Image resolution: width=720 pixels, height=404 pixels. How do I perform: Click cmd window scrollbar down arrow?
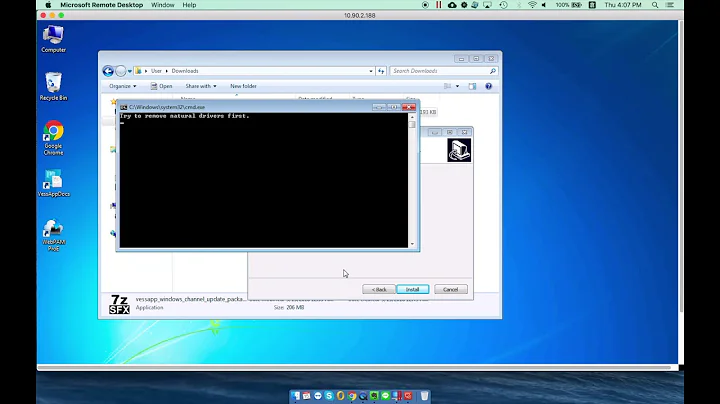point(412,244)
